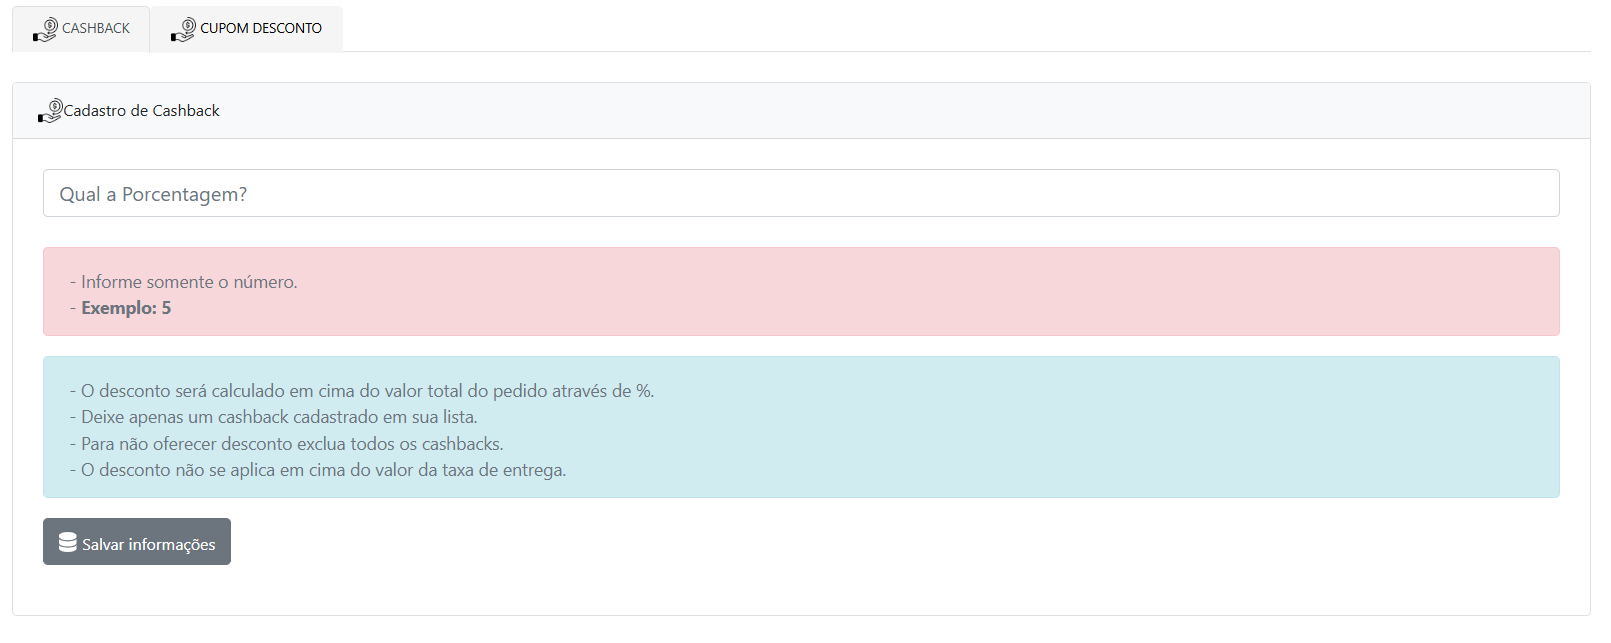Click the hand-coin icon on Cashback tab
The image size is (1611, 643).
coord(45,29)
